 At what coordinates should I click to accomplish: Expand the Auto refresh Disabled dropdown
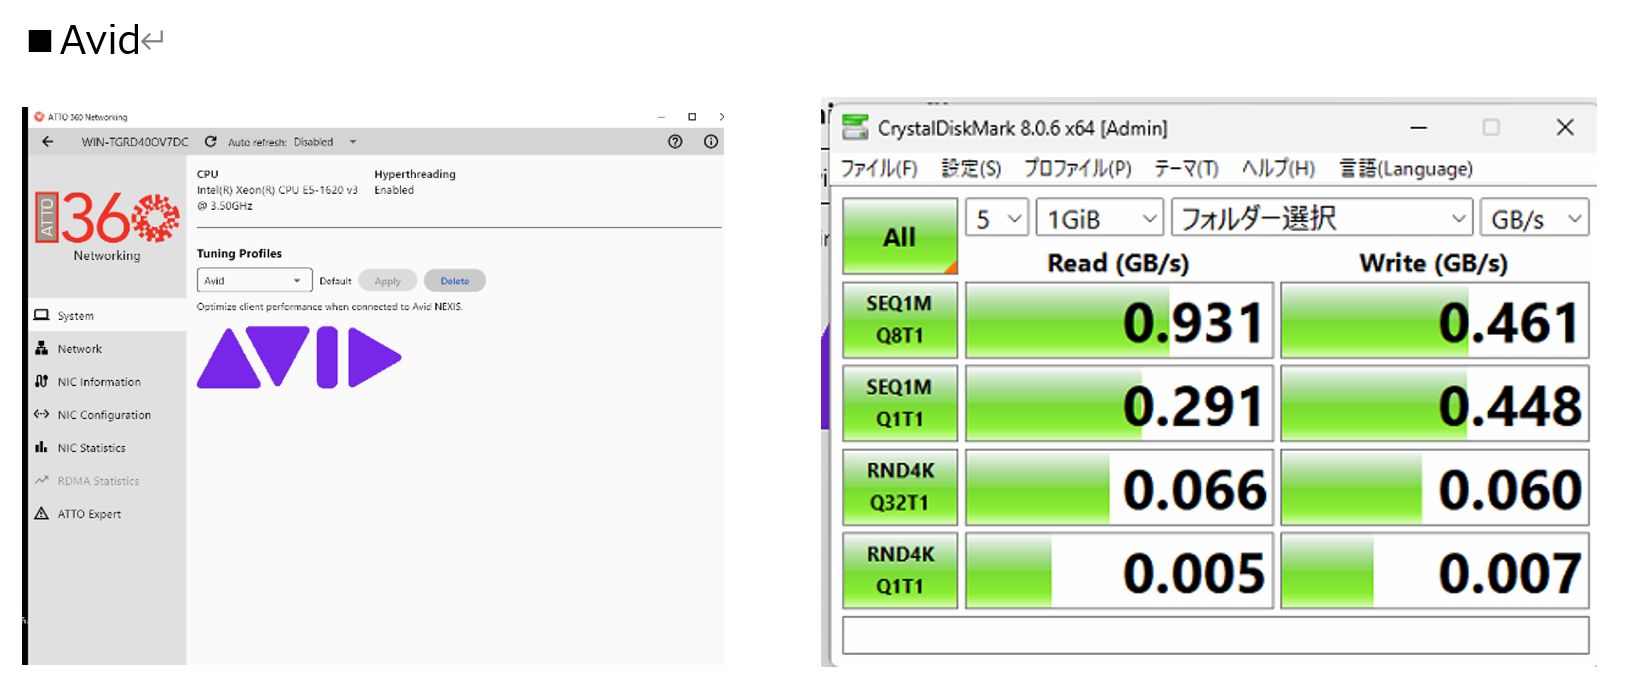tap(325, 142)
